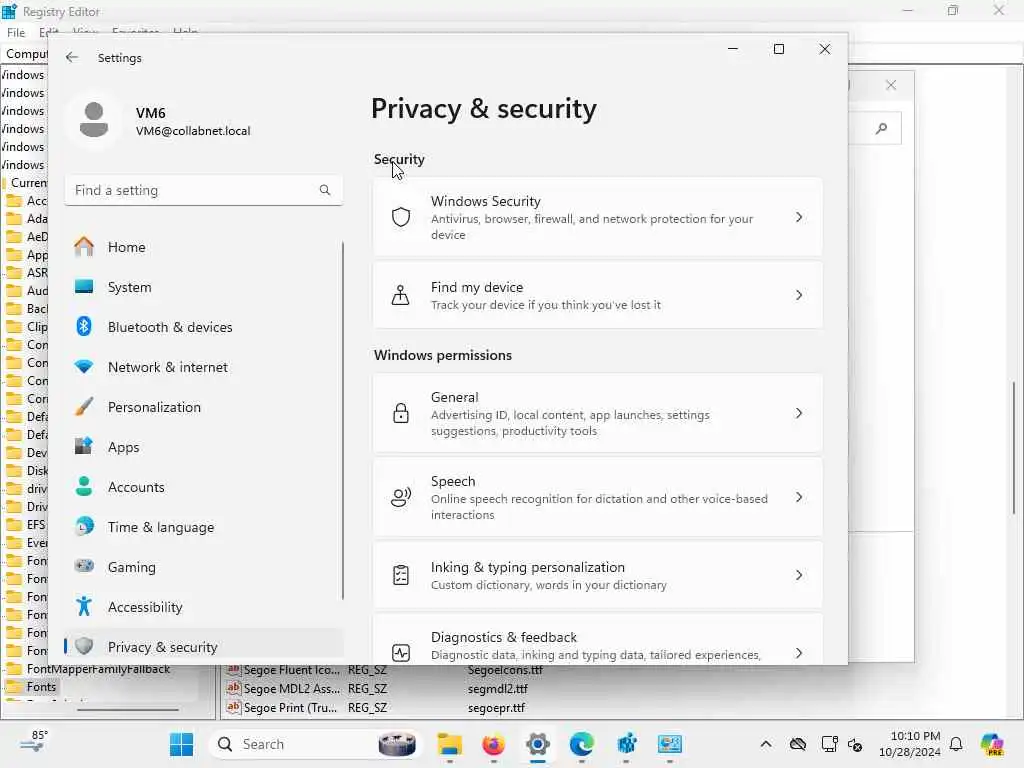Viewport: 1024px width, 768px height.
Task: Open Speech permissions card
Action: pyautogui.click(x=598, y=498)
